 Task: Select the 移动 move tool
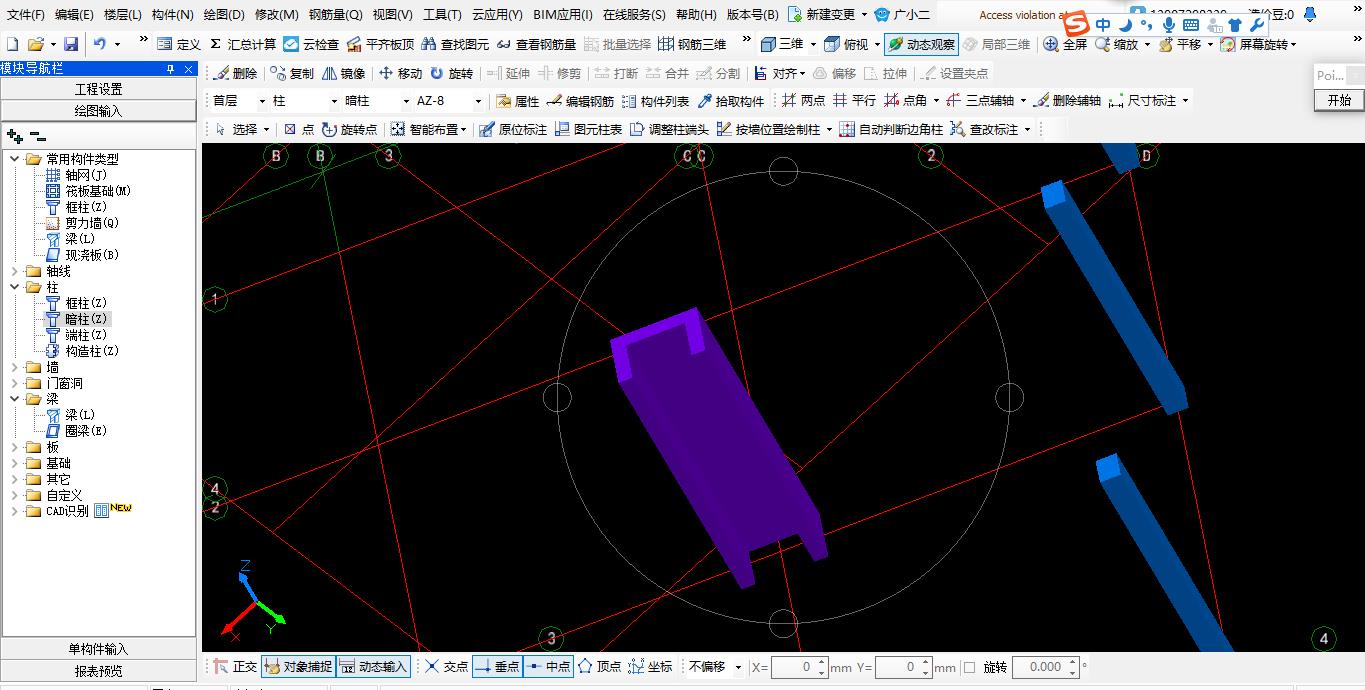[x=400, y=73]
